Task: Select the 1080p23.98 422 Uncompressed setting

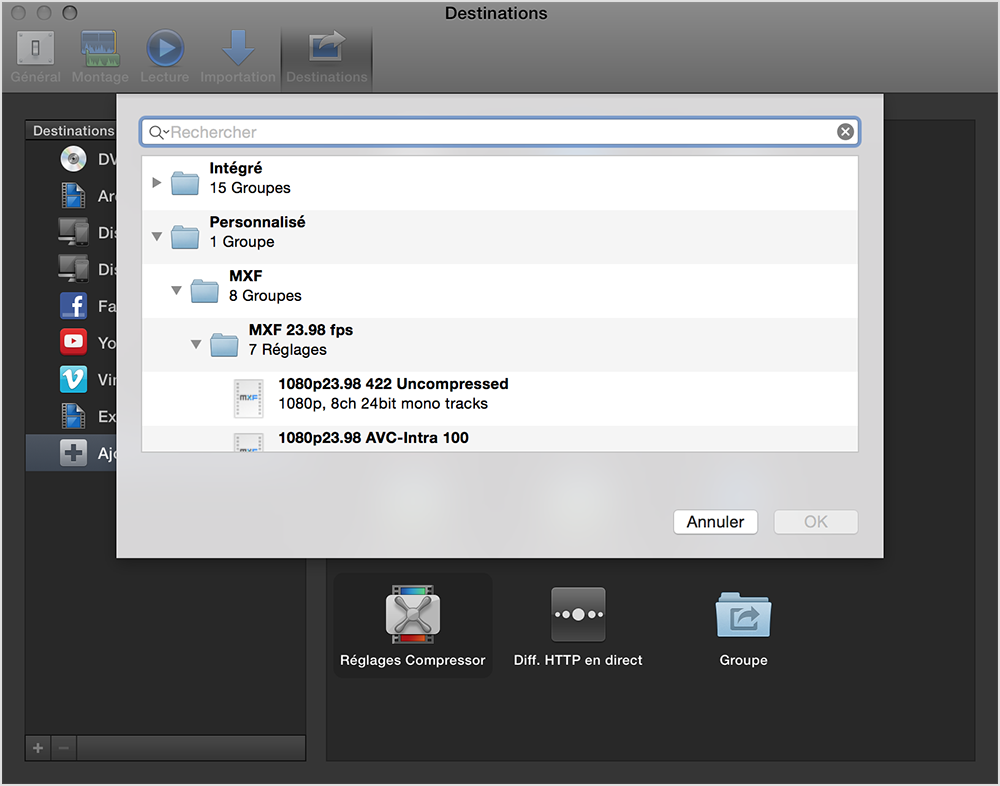Action: coord(393,392)
